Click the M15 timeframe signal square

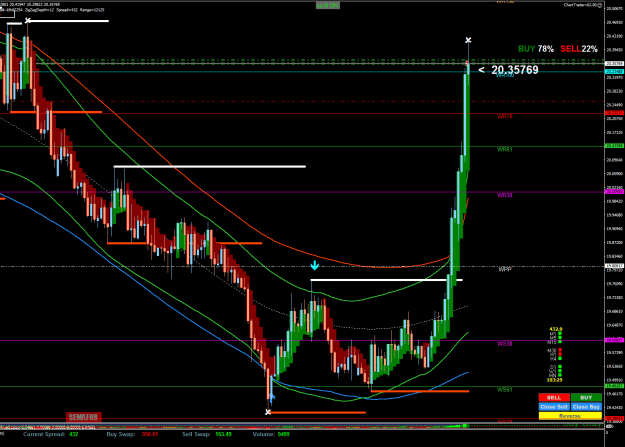pos(560,342)
